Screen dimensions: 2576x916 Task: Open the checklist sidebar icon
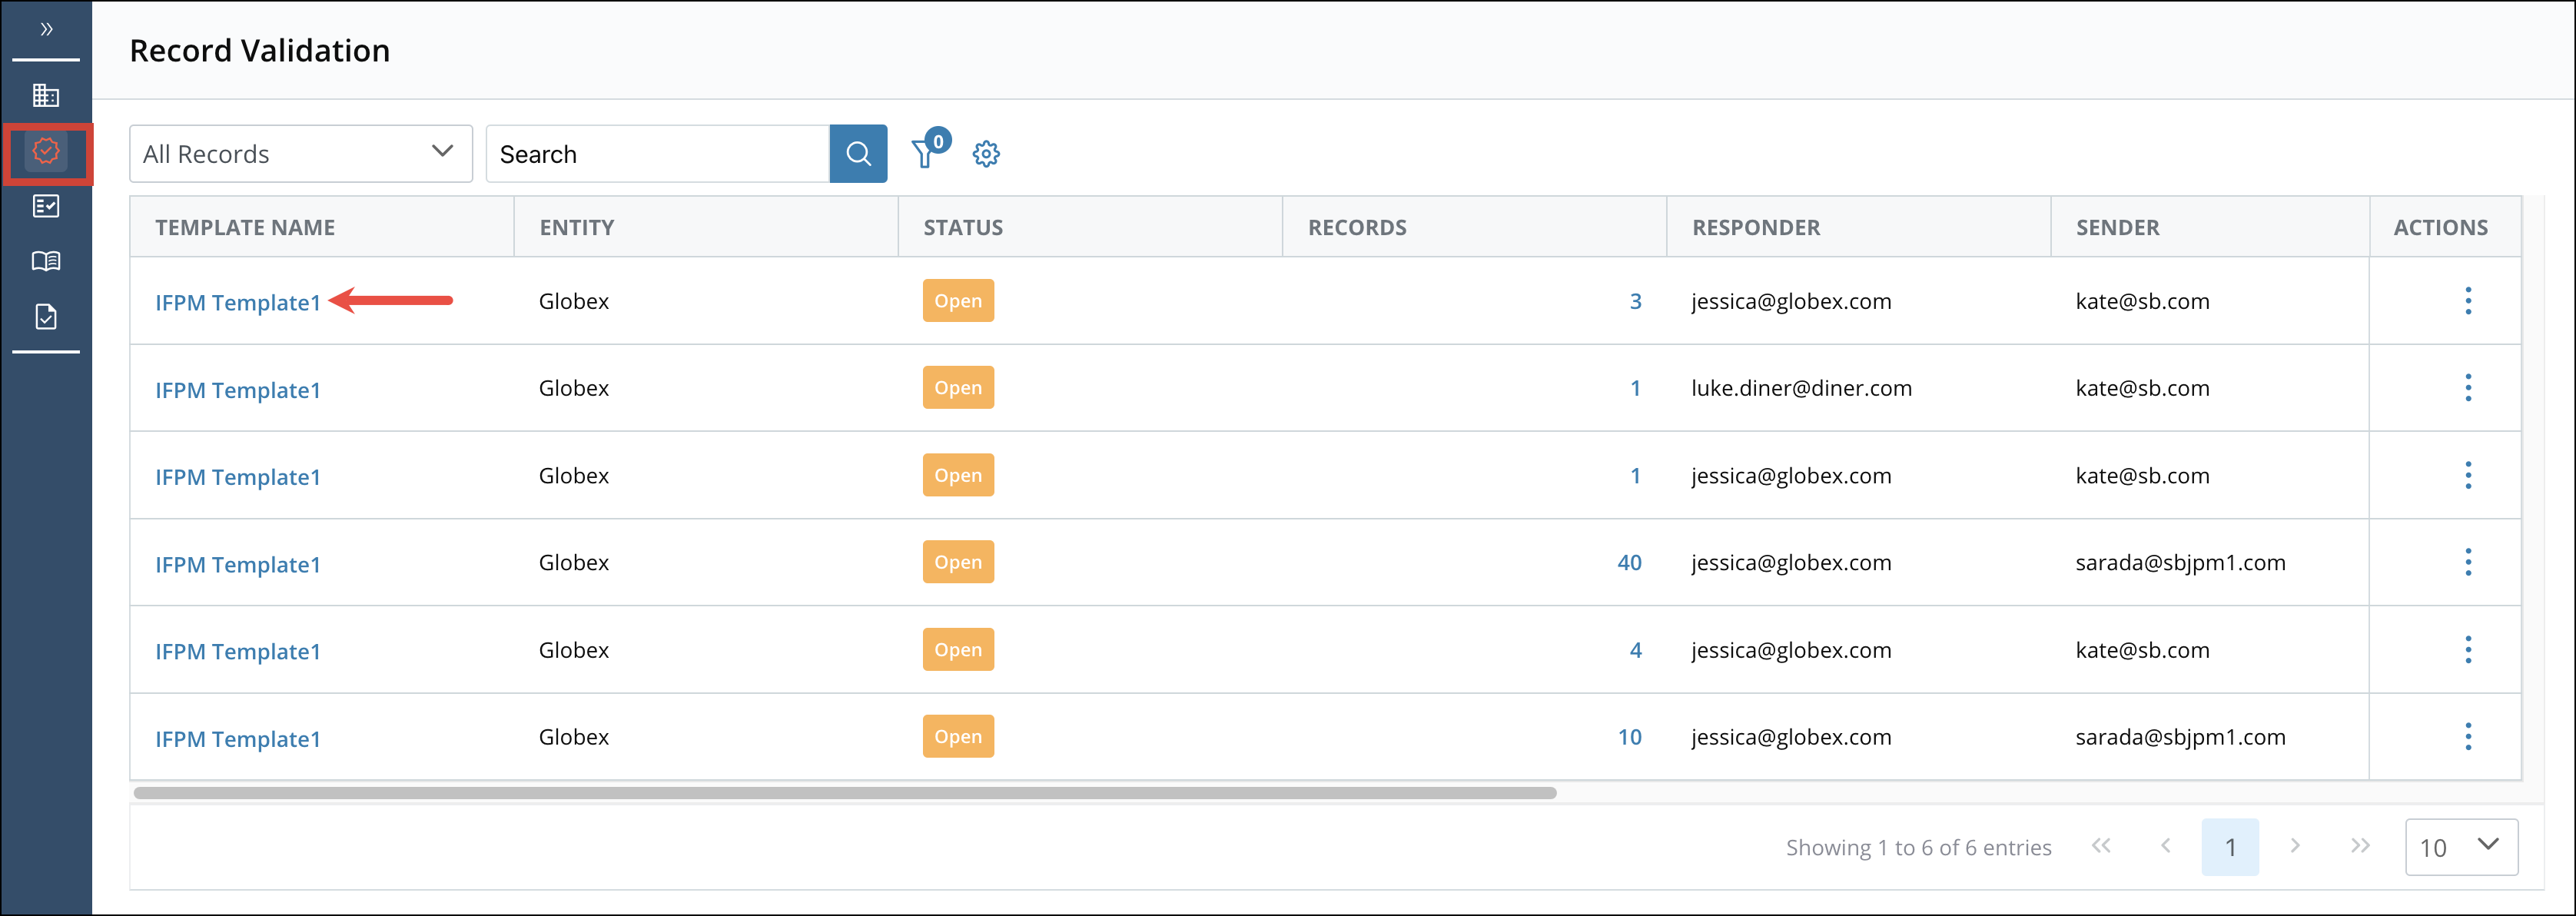(46, 206)
